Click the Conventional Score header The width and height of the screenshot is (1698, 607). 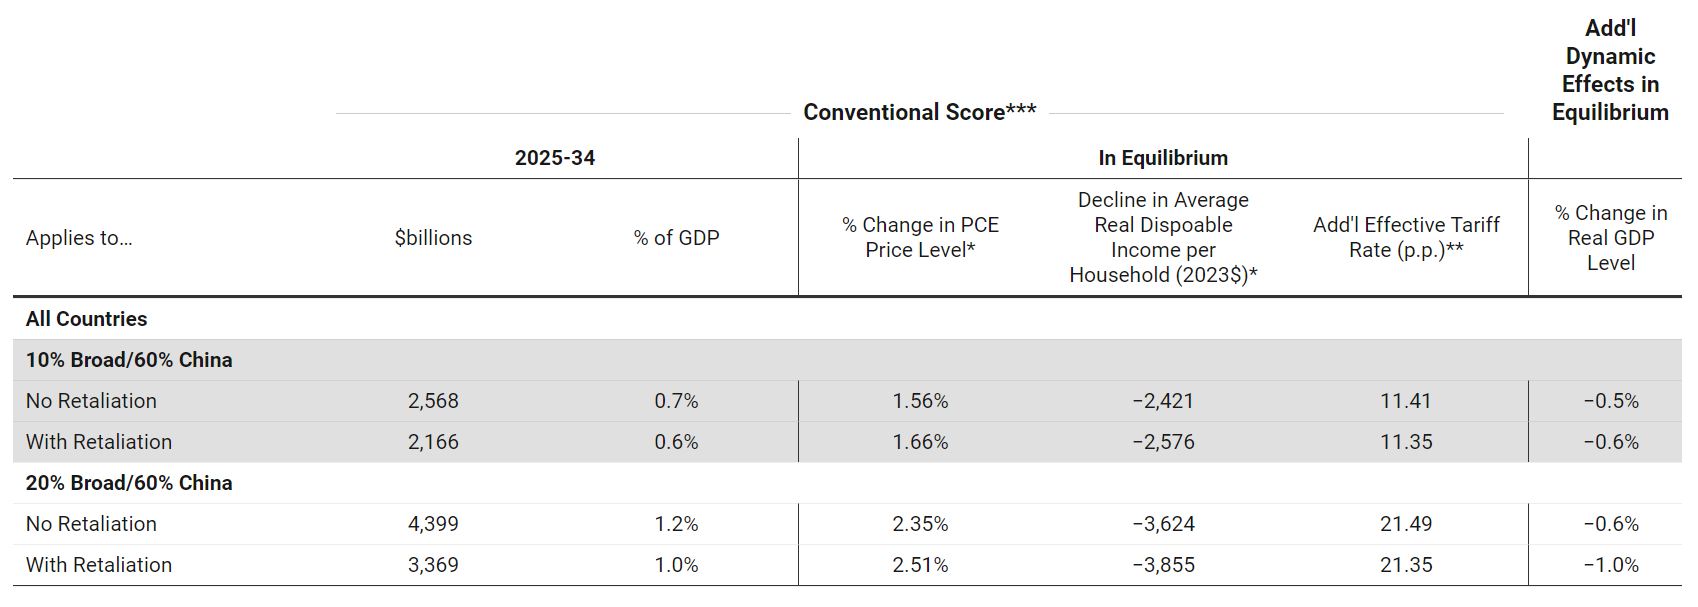click(x=919, y=112)
